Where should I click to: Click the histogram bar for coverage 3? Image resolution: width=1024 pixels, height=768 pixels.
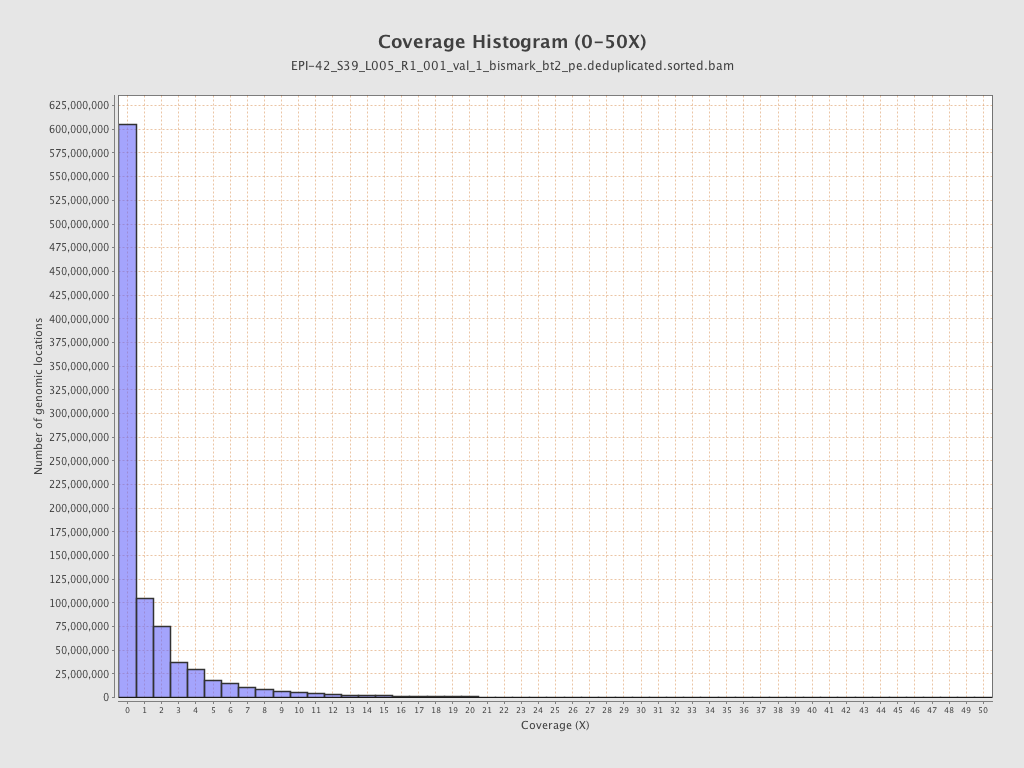[x=179, y=680]
